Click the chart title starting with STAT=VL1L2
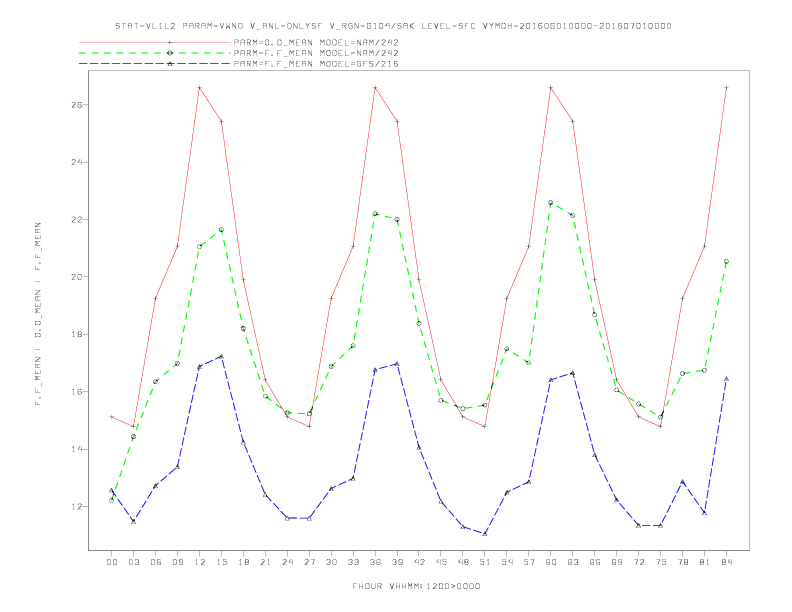The width and height of the screenshot is (792, 612). [393, 26]
